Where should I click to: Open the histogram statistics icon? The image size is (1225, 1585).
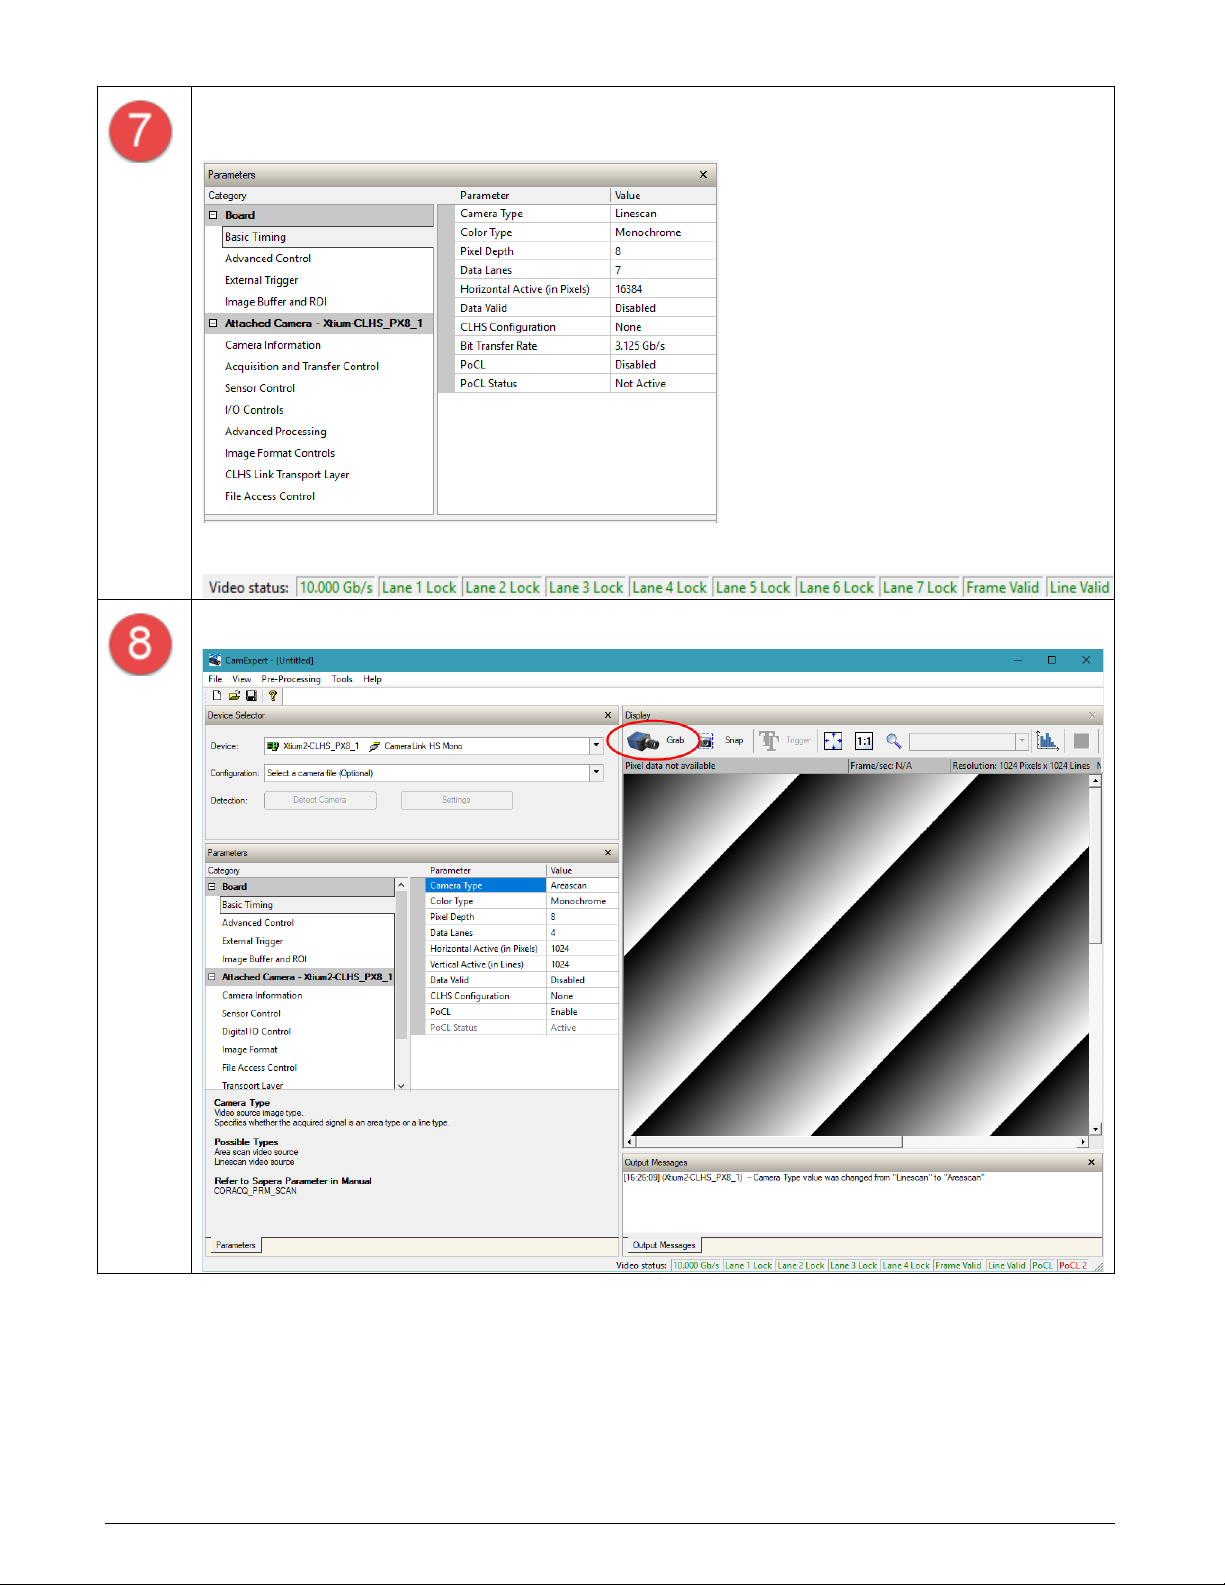coord(1047,741)
